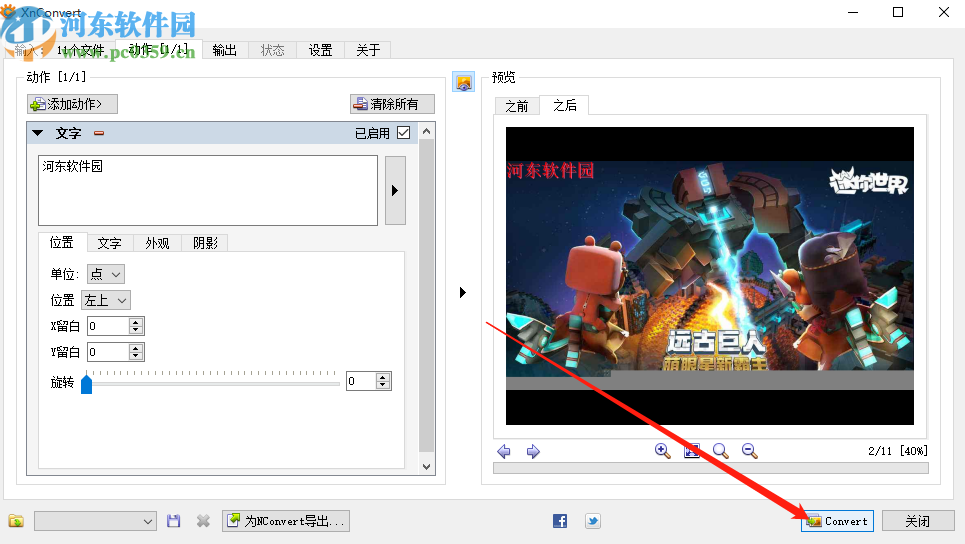Uncheck the 已启用 checkbox
Screen dimensions: 965x544
pyautogui.click(x=404, y=133)
